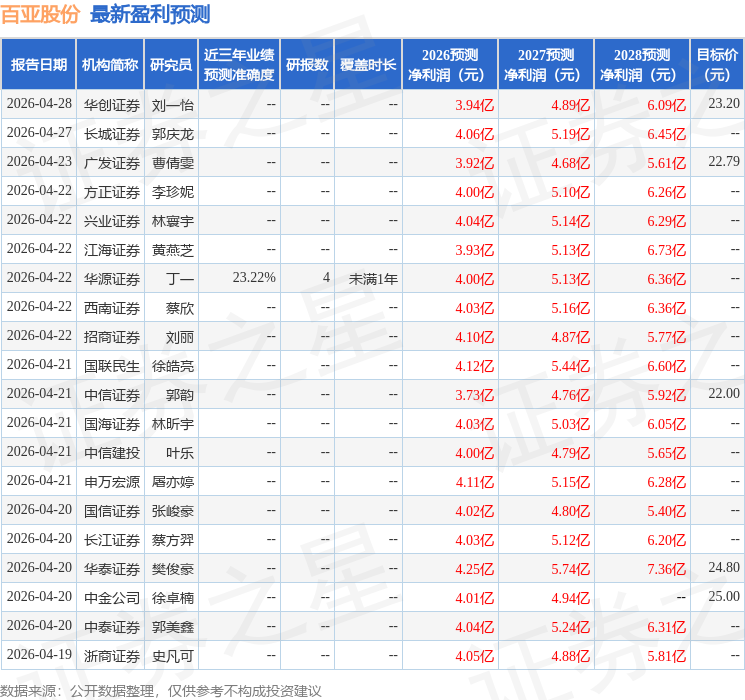
Task: Click the 报告日期 column header
Action: [38, 65]
